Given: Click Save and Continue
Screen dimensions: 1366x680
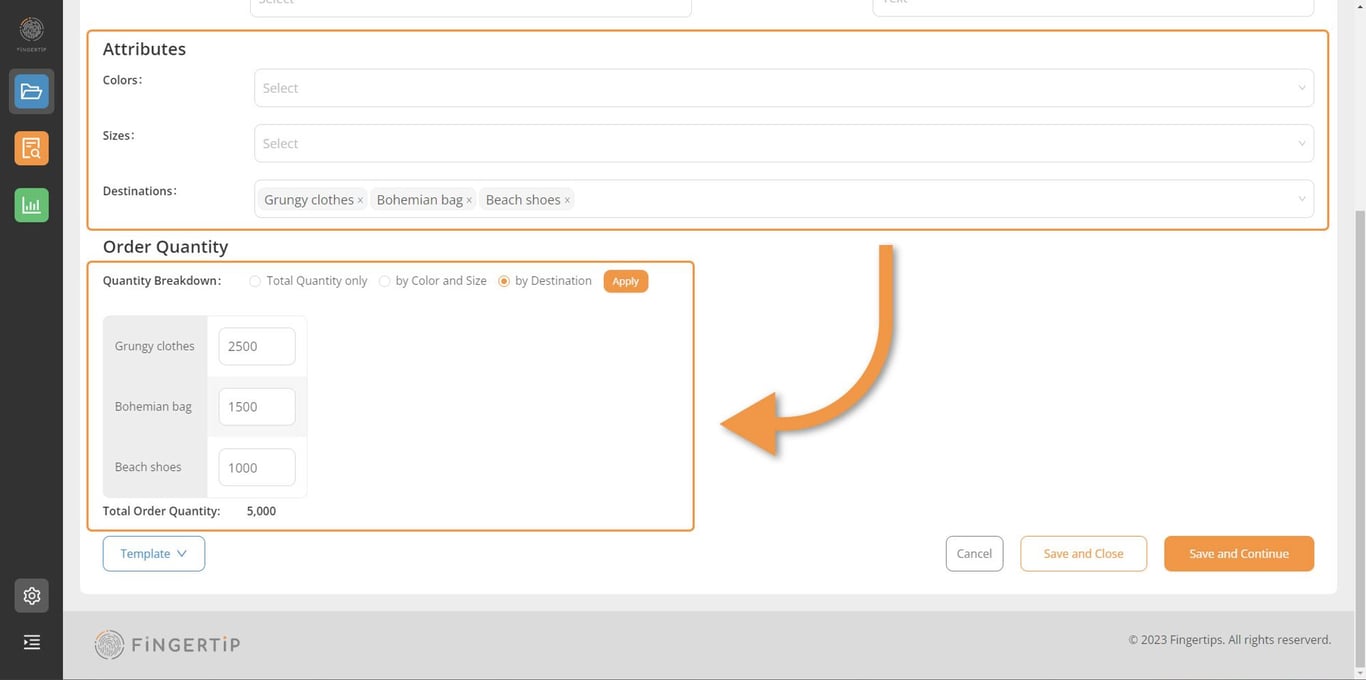Looking at the screenshot, I should [1239, 554].
